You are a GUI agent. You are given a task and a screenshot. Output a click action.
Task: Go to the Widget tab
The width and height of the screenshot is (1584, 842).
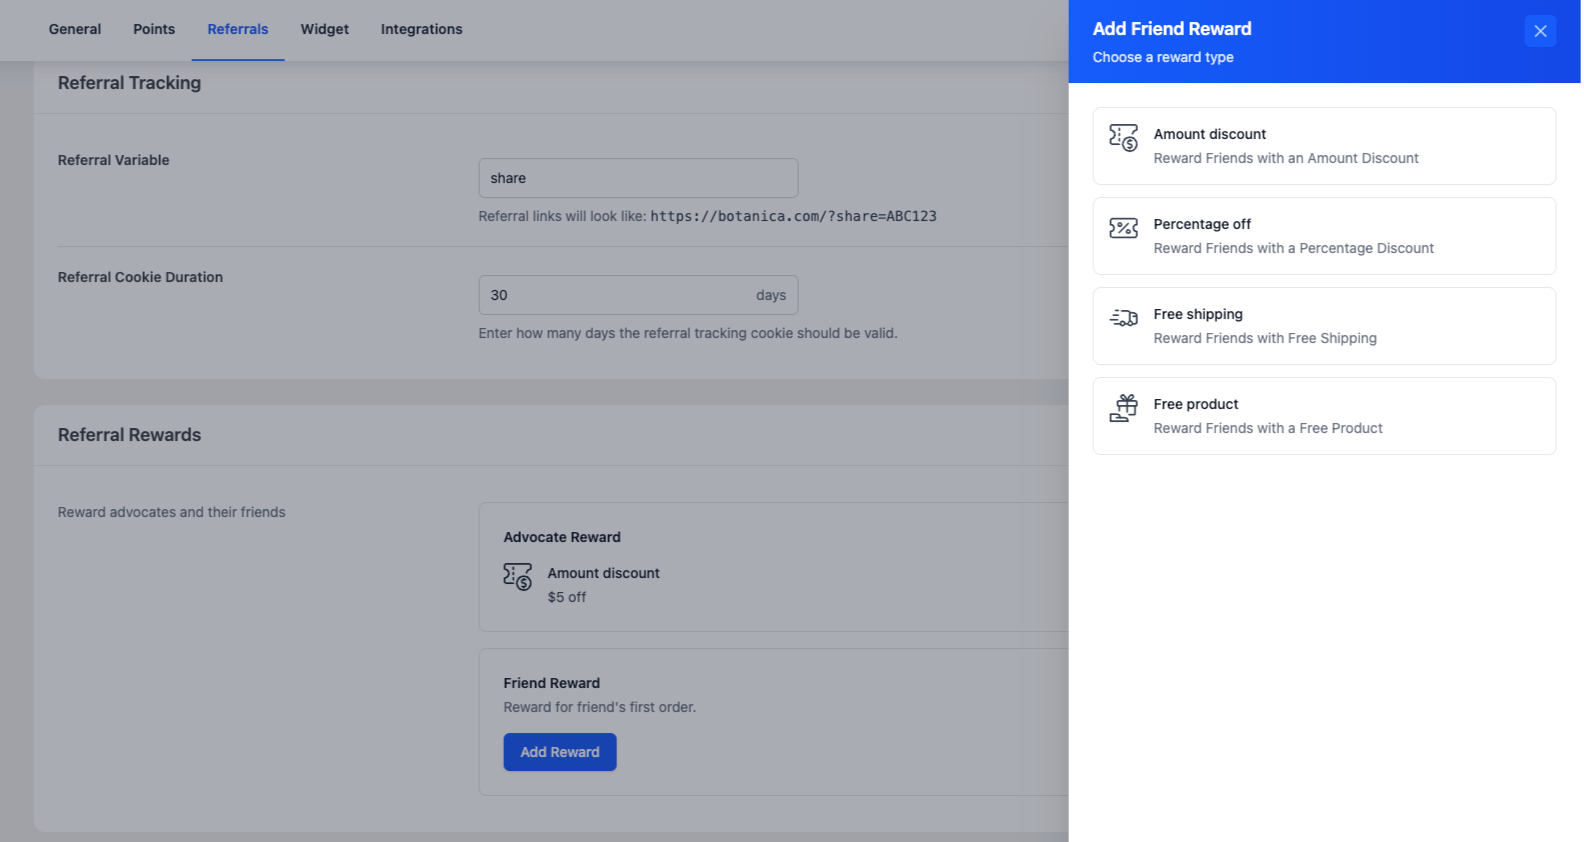point(325,29)
